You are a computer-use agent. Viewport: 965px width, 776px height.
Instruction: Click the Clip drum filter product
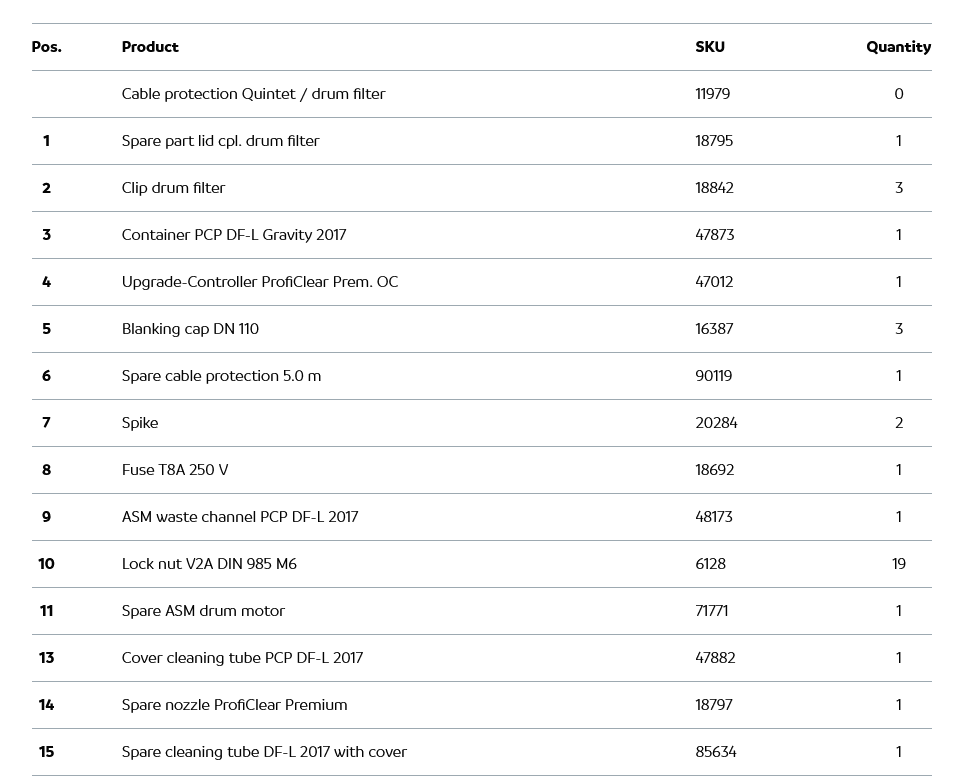point(173,188)
